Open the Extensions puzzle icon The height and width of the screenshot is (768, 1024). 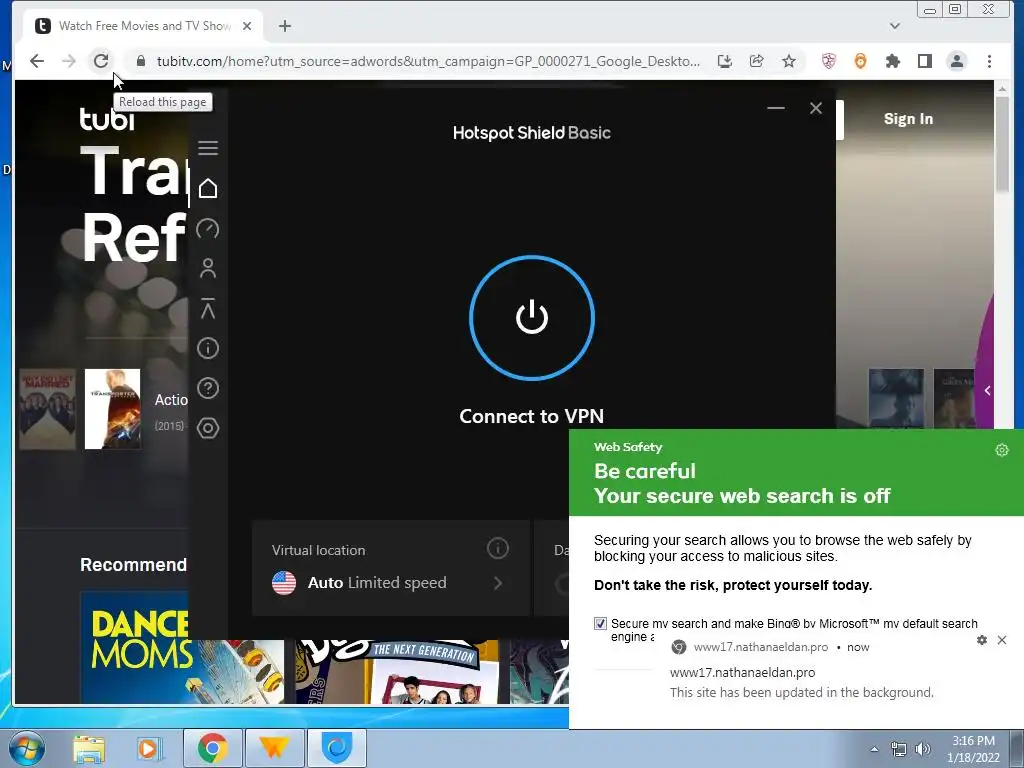pos(893,61)
